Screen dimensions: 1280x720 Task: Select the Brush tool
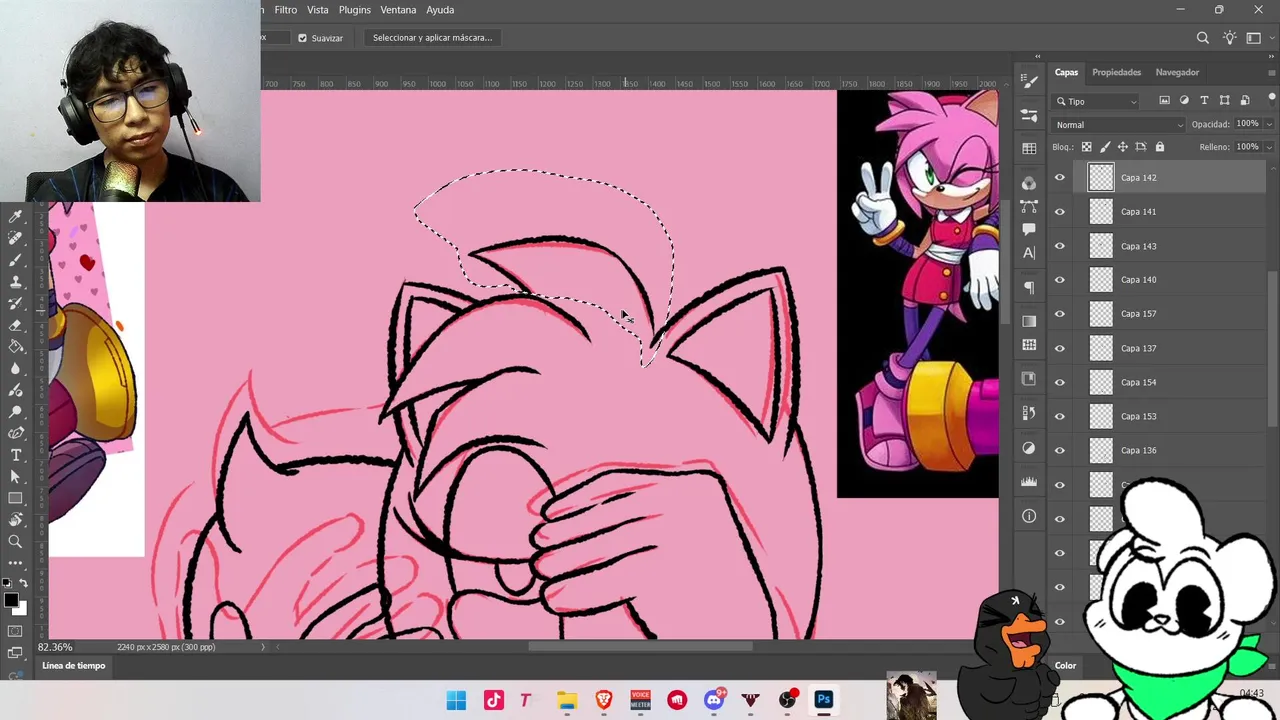15,260
